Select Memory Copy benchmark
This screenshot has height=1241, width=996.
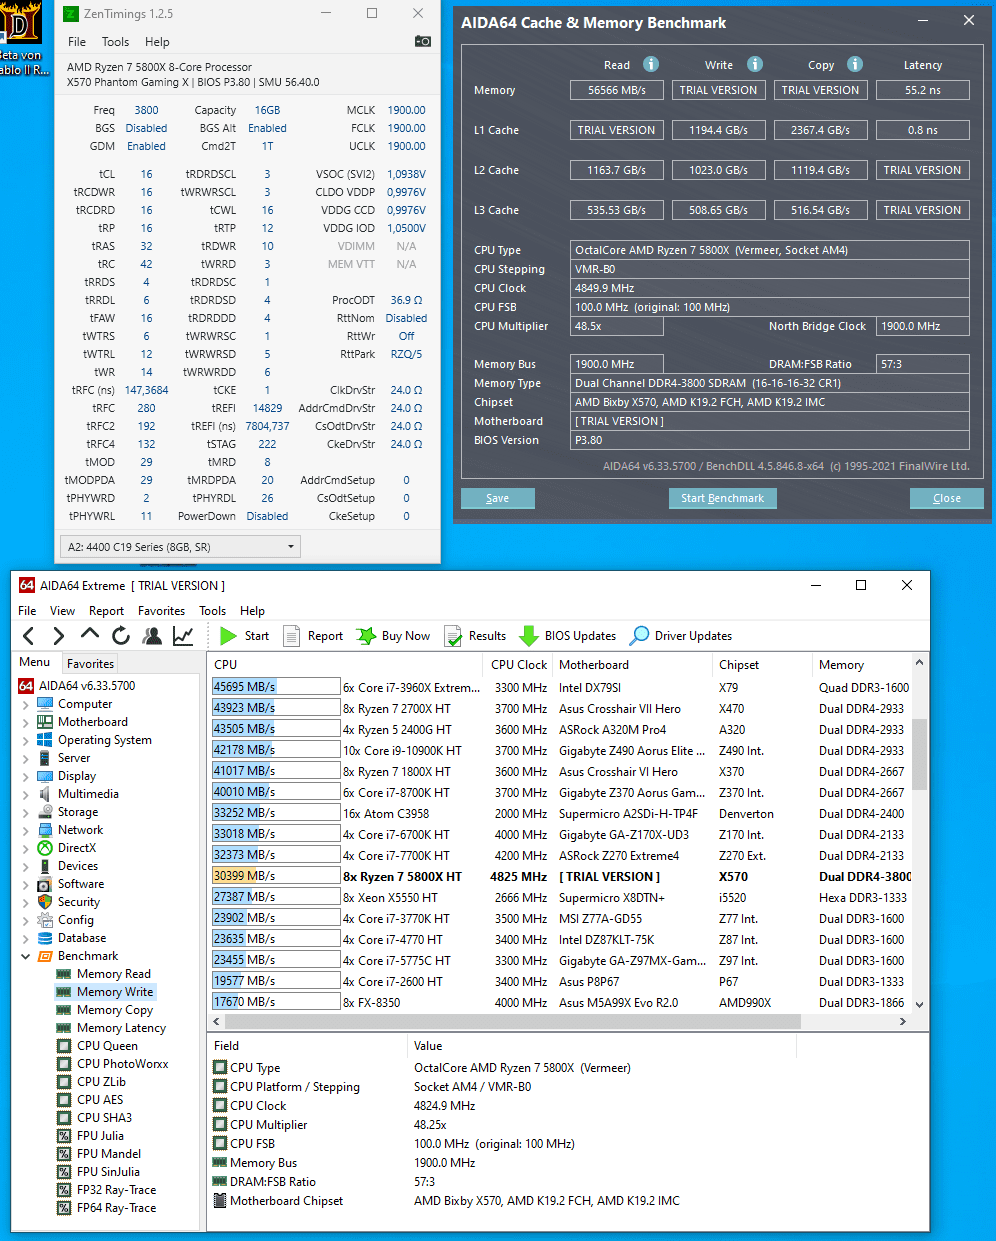point(115,1010)
